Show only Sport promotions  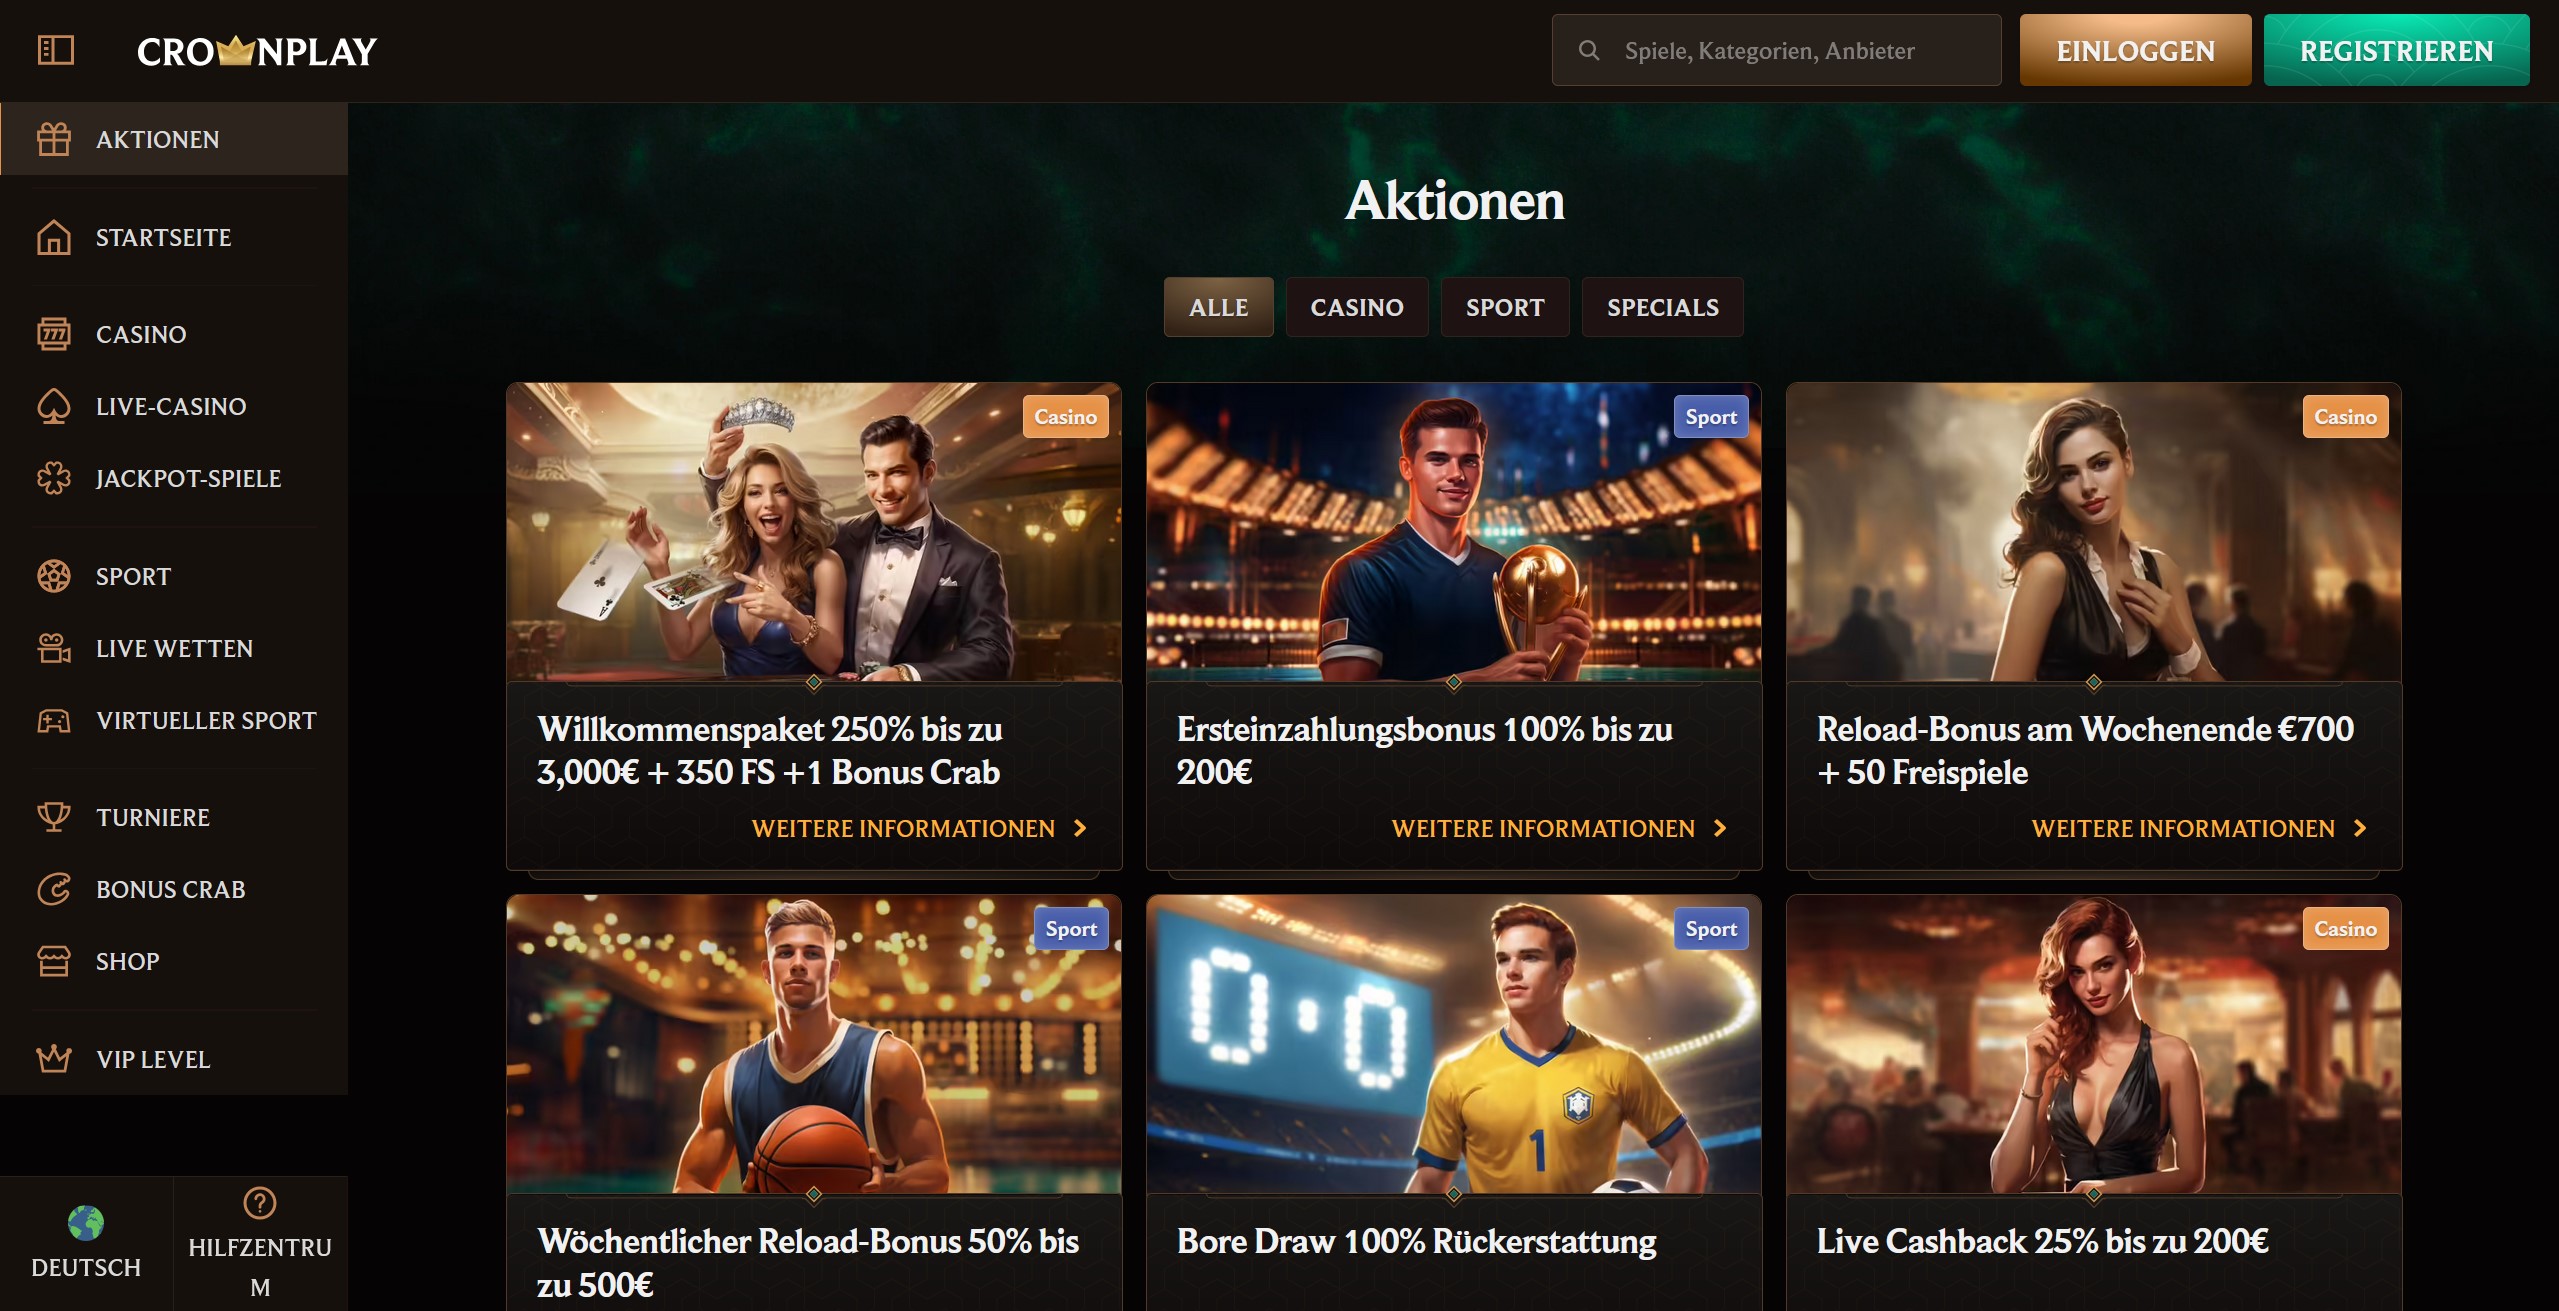coord(1504,307)
